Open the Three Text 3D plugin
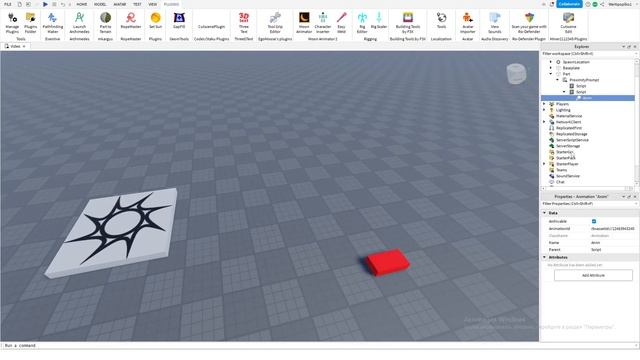This screenshot has width=640, height=360. [x=244, y=23]
